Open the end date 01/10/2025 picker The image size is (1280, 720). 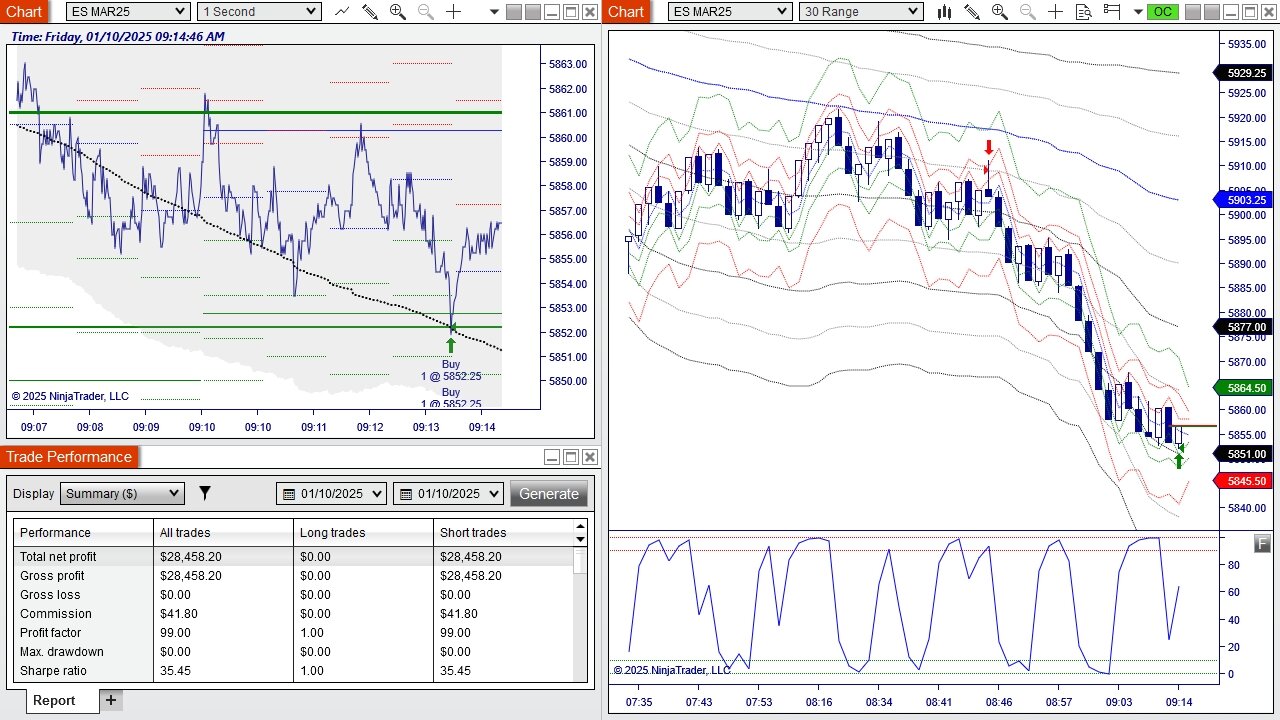[x=448, y=493]
